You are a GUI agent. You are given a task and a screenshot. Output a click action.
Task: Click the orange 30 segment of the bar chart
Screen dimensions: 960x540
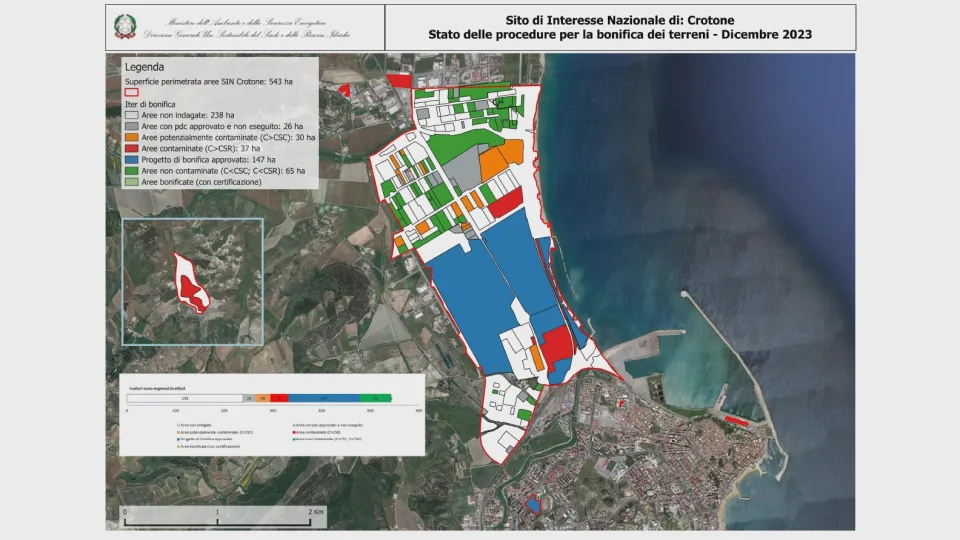[263, 398]
